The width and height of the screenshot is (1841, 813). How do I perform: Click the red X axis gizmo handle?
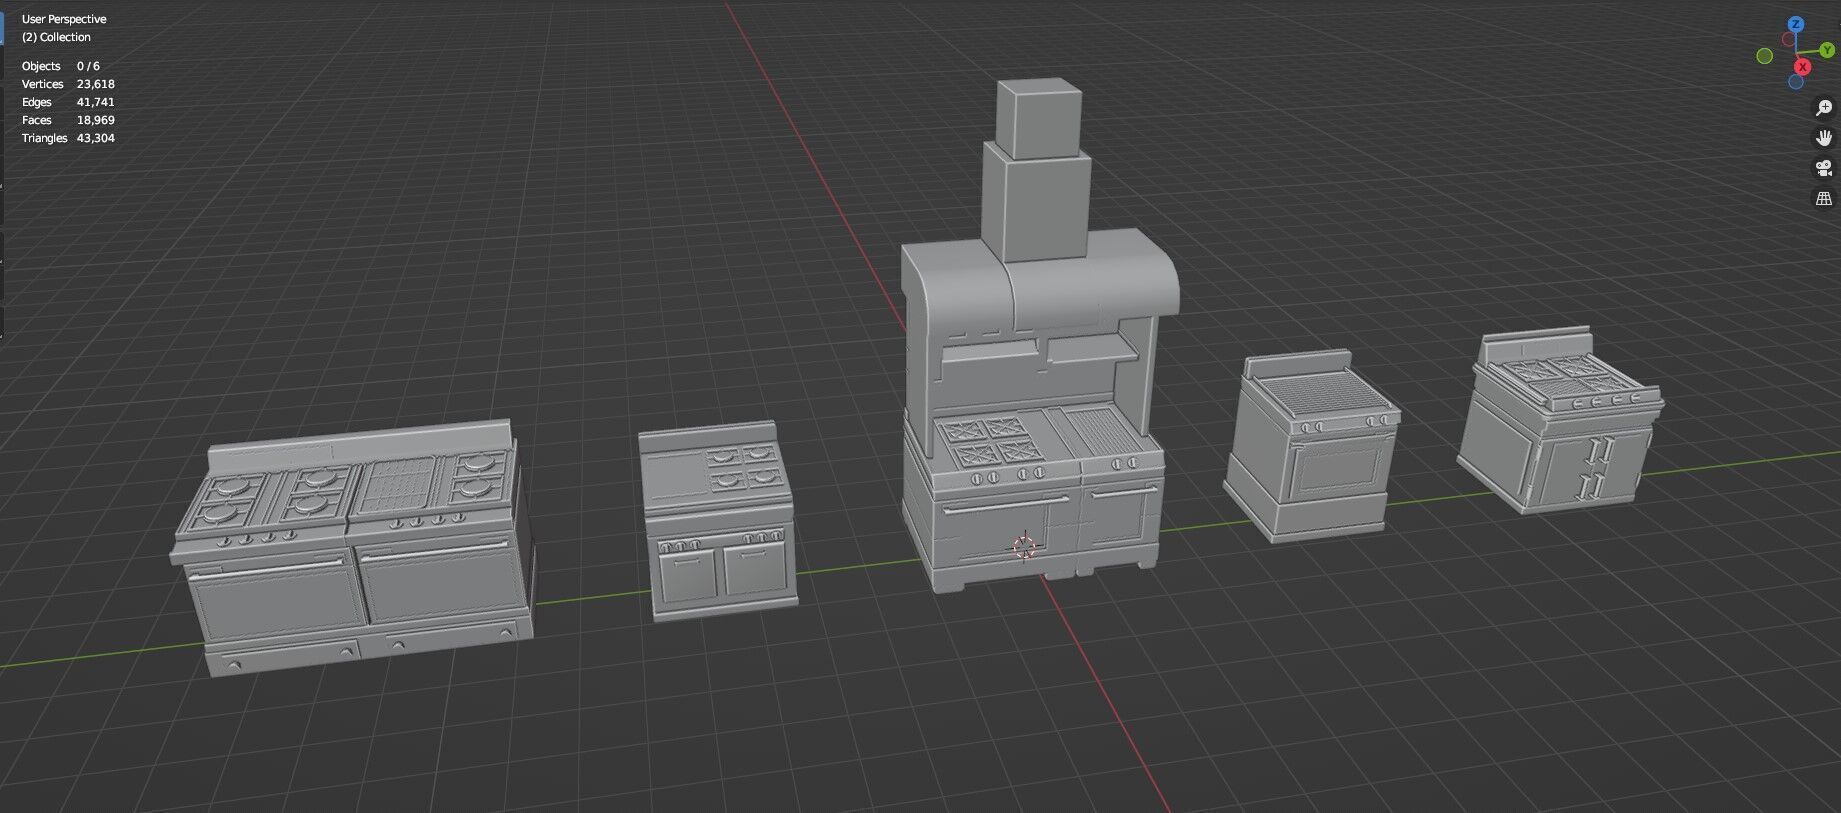coord(1802,67)
